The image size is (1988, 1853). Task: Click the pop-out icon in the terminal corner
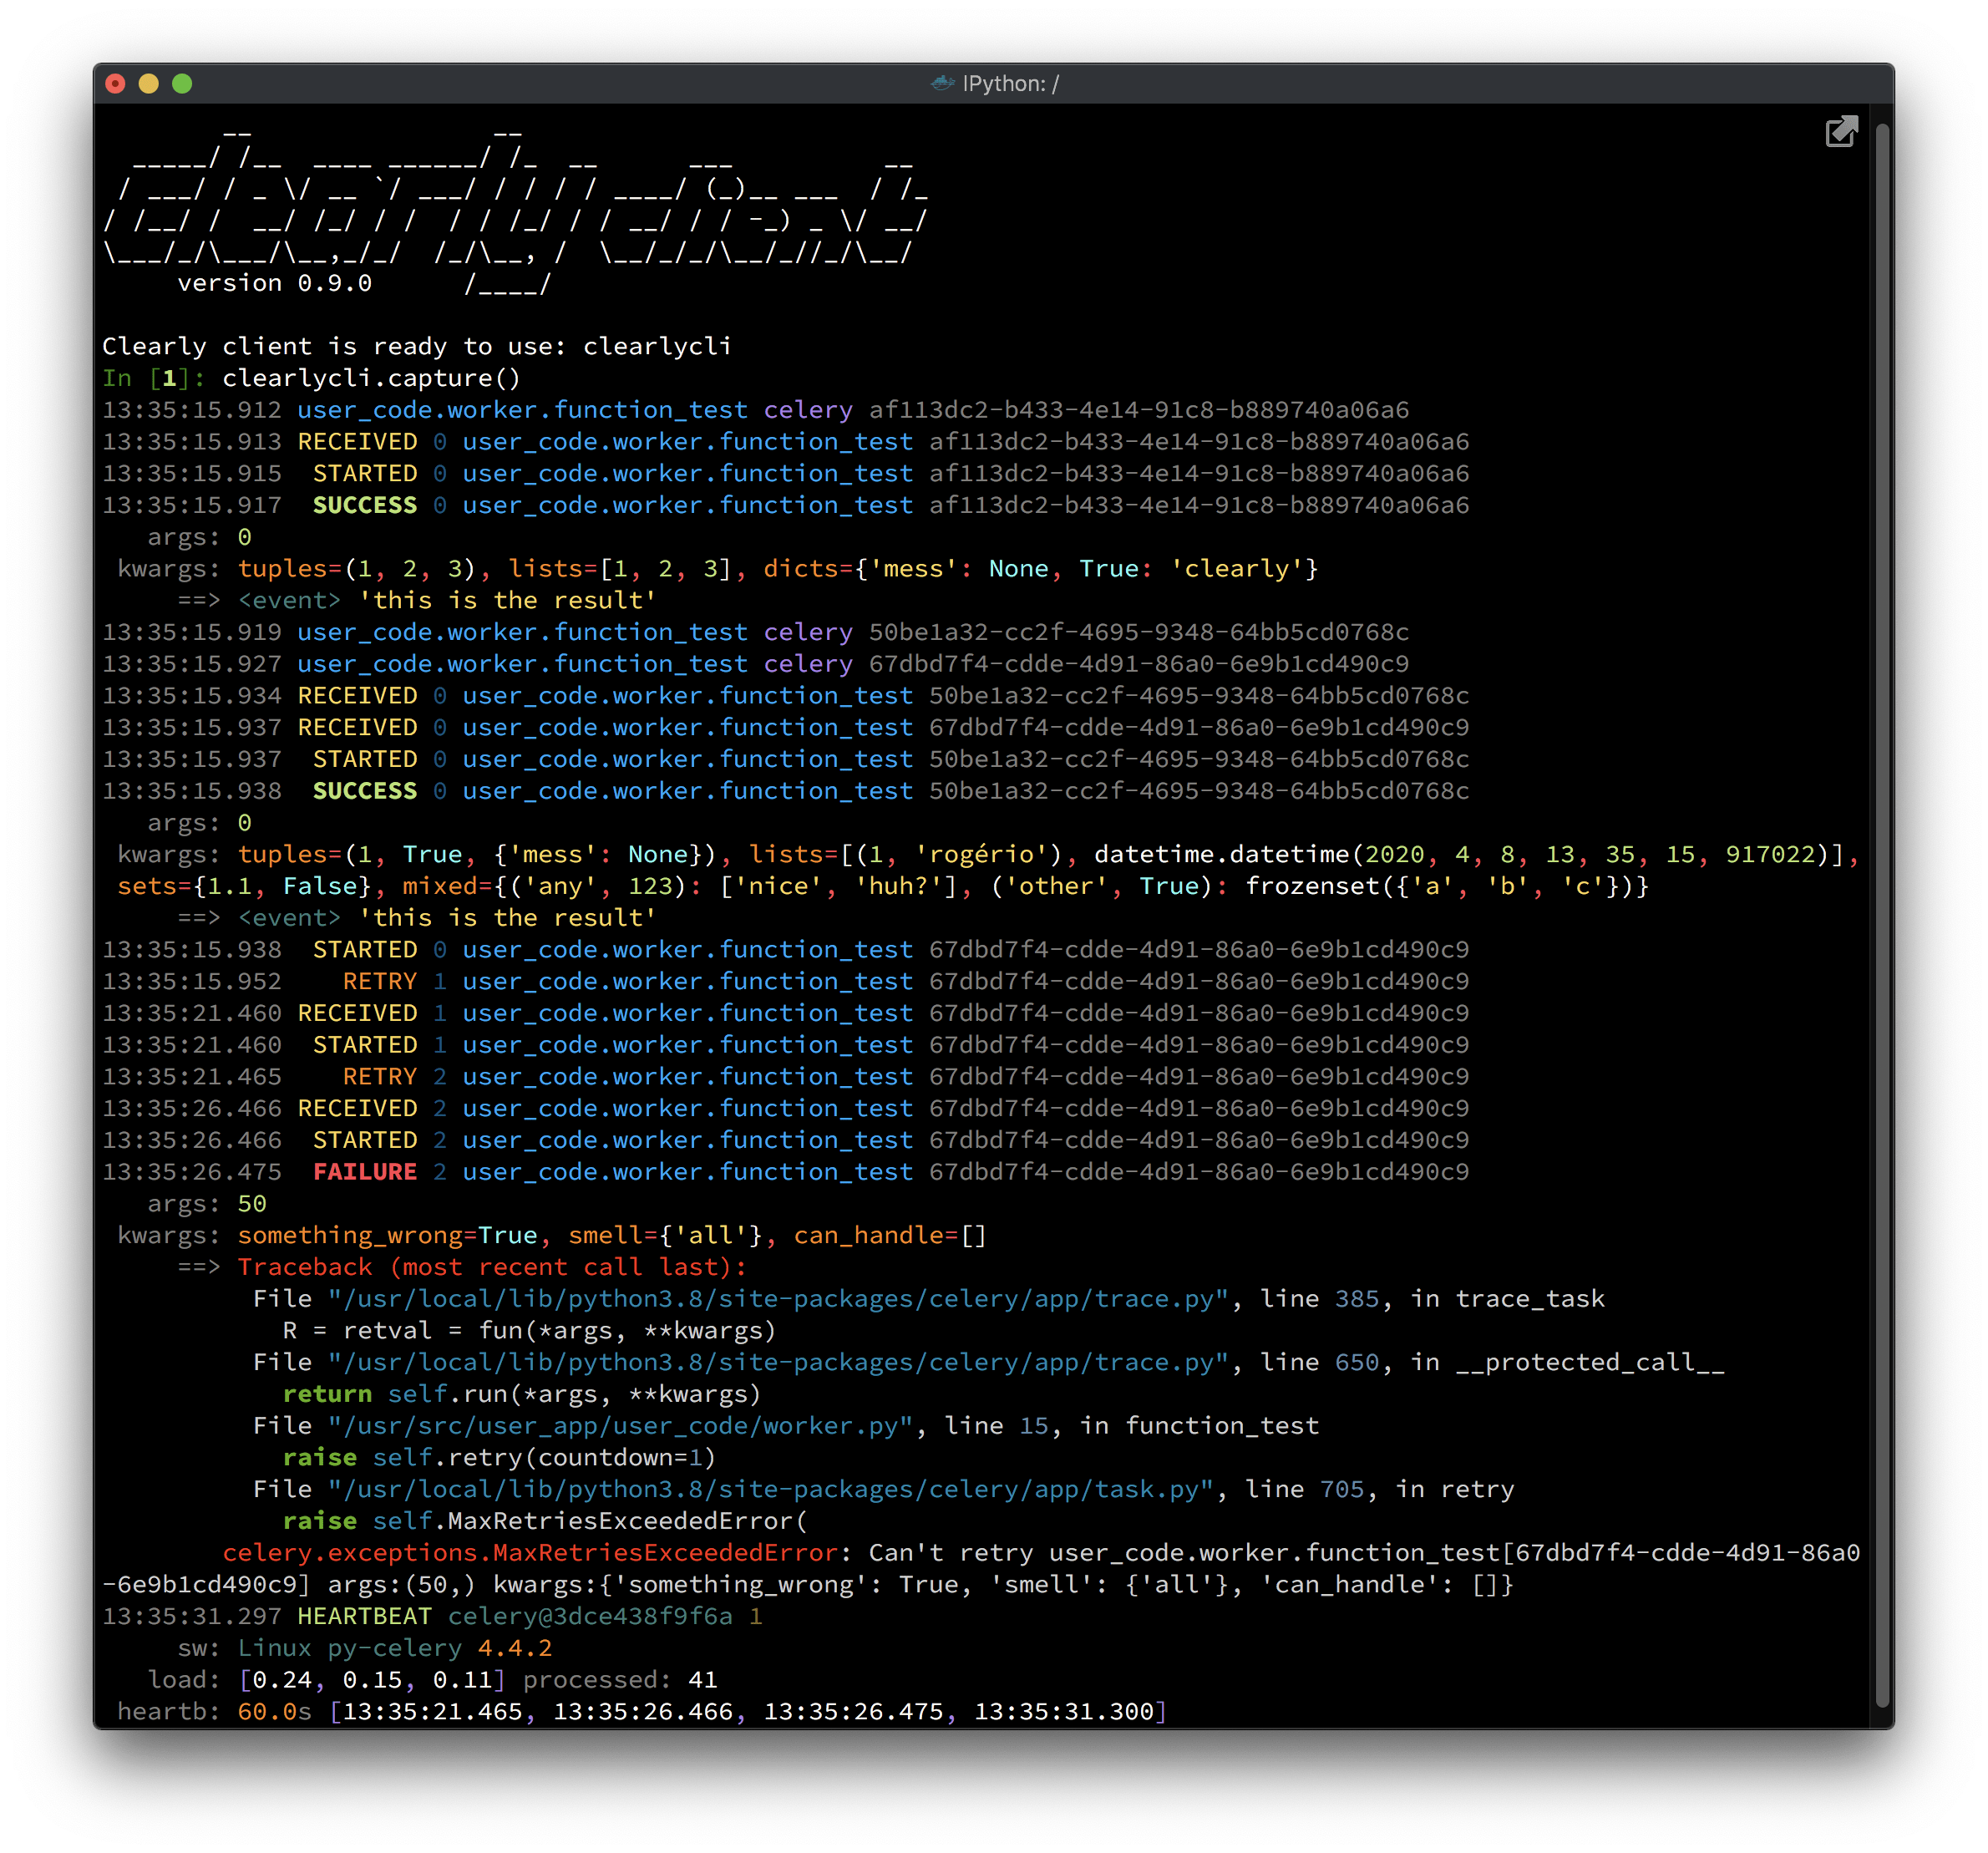[1841, 132]
